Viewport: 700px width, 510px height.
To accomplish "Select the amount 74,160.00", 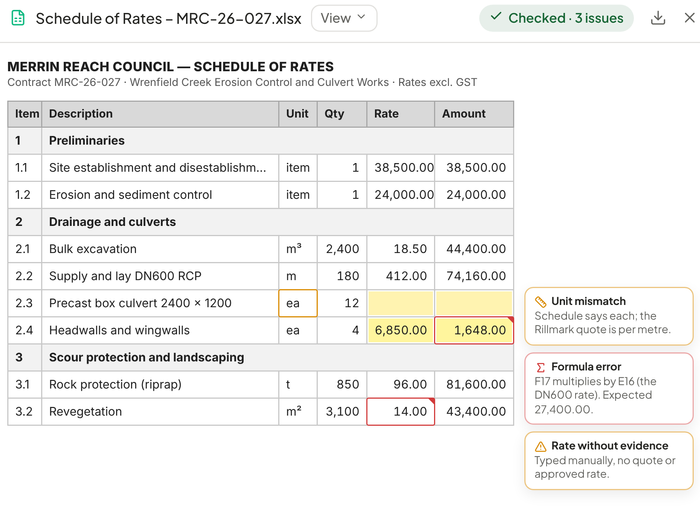I will (474, 276).
